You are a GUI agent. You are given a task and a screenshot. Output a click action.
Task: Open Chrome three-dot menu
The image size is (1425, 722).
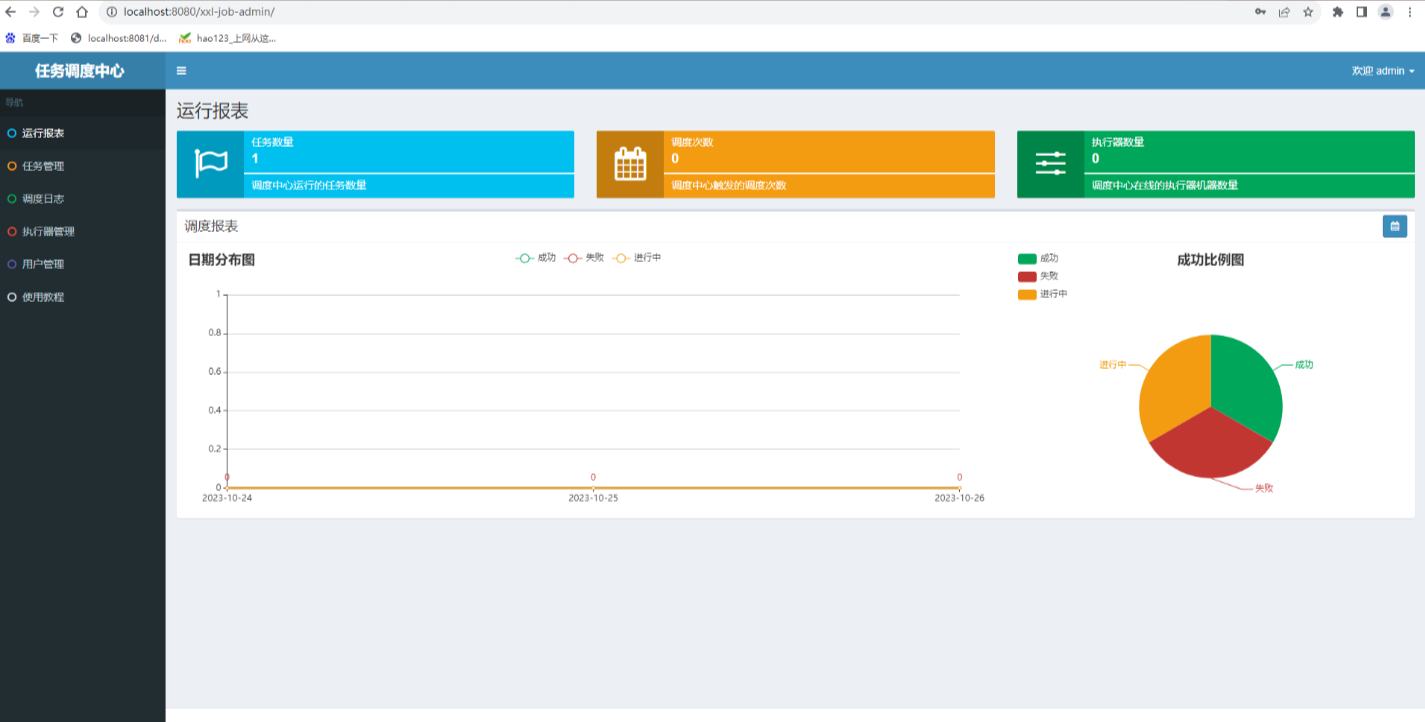click(1410, 12)
